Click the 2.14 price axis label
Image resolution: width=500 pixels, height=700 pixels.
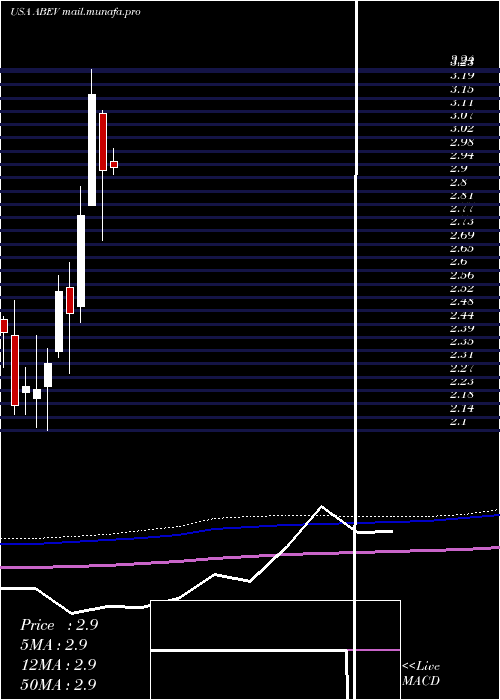click(462, 408)
